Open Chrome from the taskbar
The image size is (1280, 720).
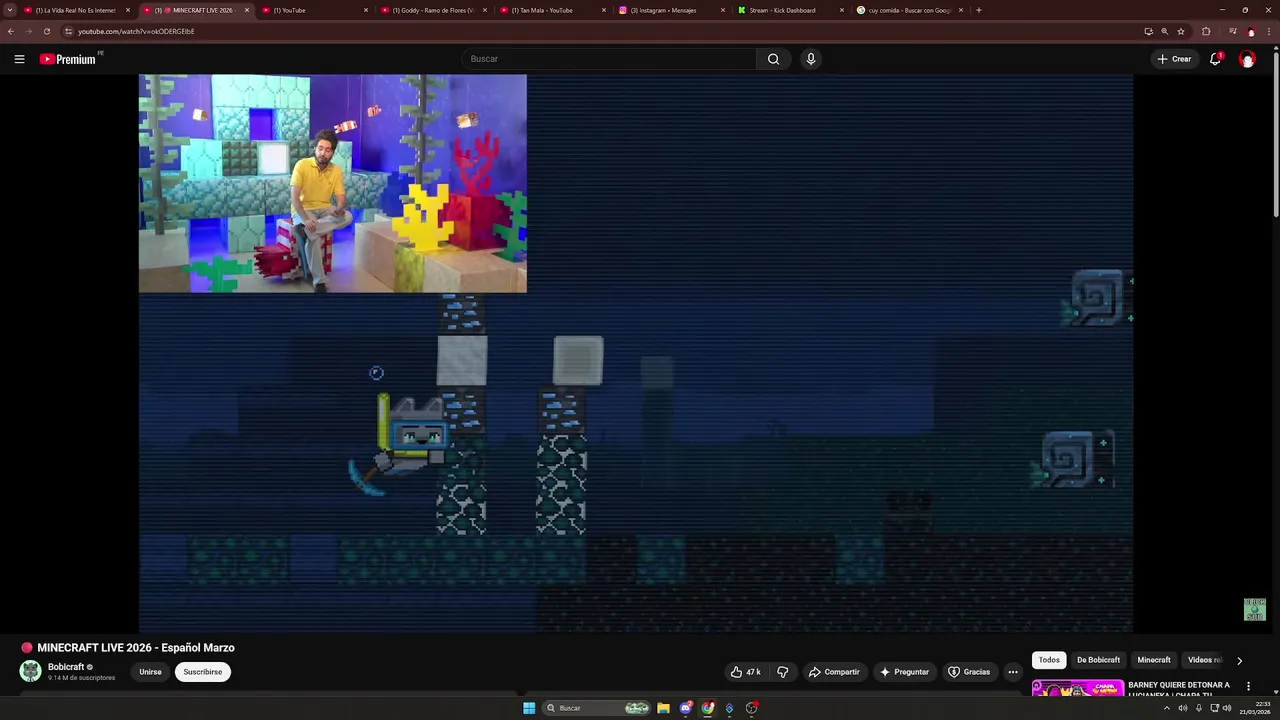[x=708, y=708]
